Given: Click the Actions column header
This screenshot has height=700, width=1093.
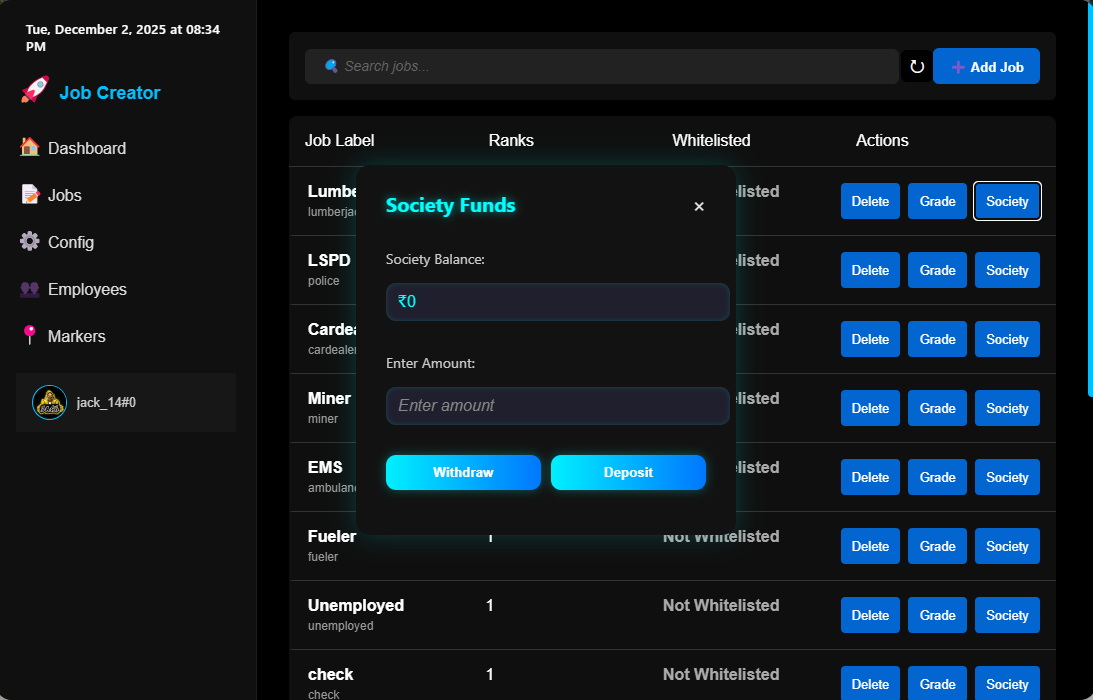Looking at the screenshot, I should [x=882, y=140].
